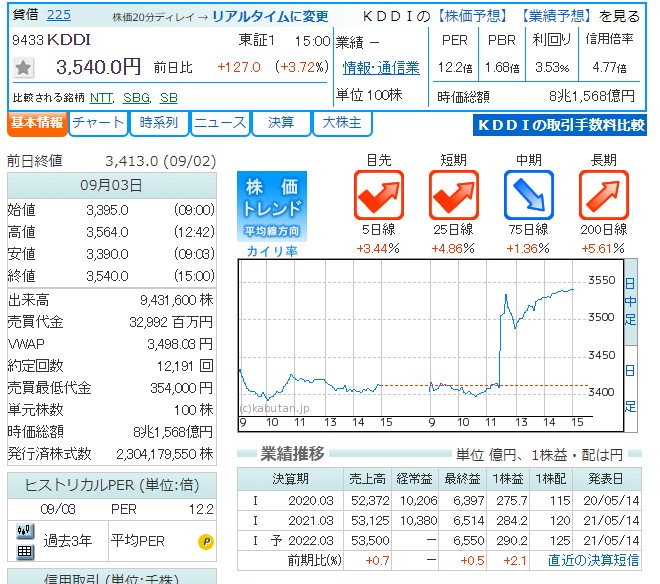Click the intraday stock price chart
This screenshot has width=660, height=584.
pos(430,345)
